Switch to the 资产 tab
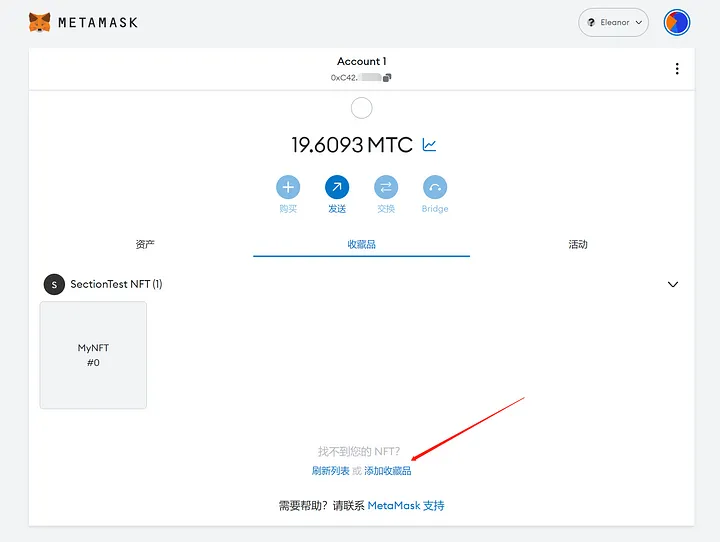 pos(145,244)
